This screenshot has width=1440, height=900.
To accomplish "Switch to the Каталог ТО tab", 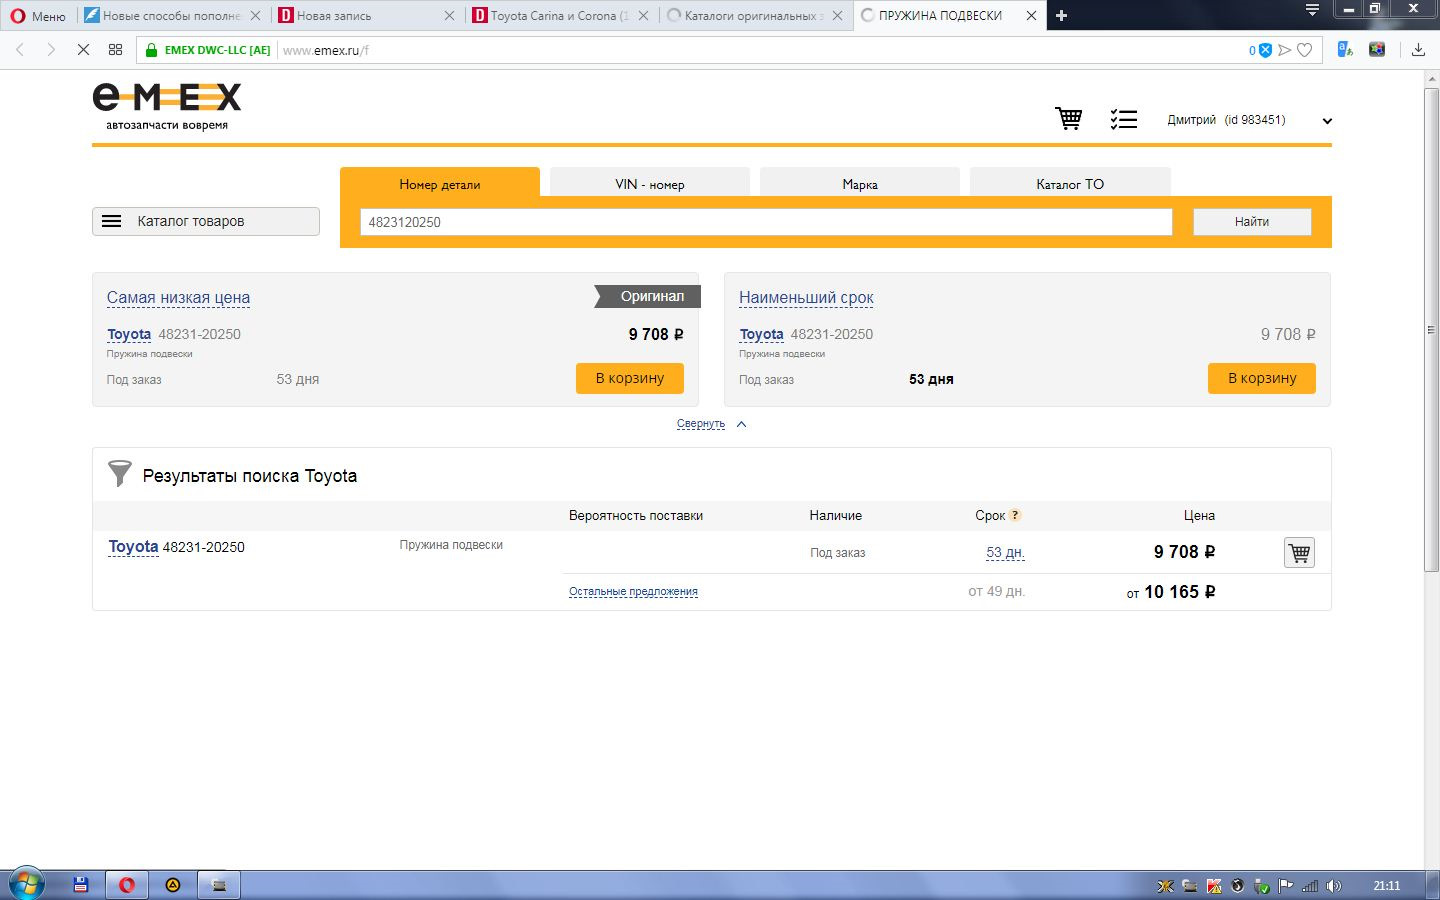I will 1070,183.
